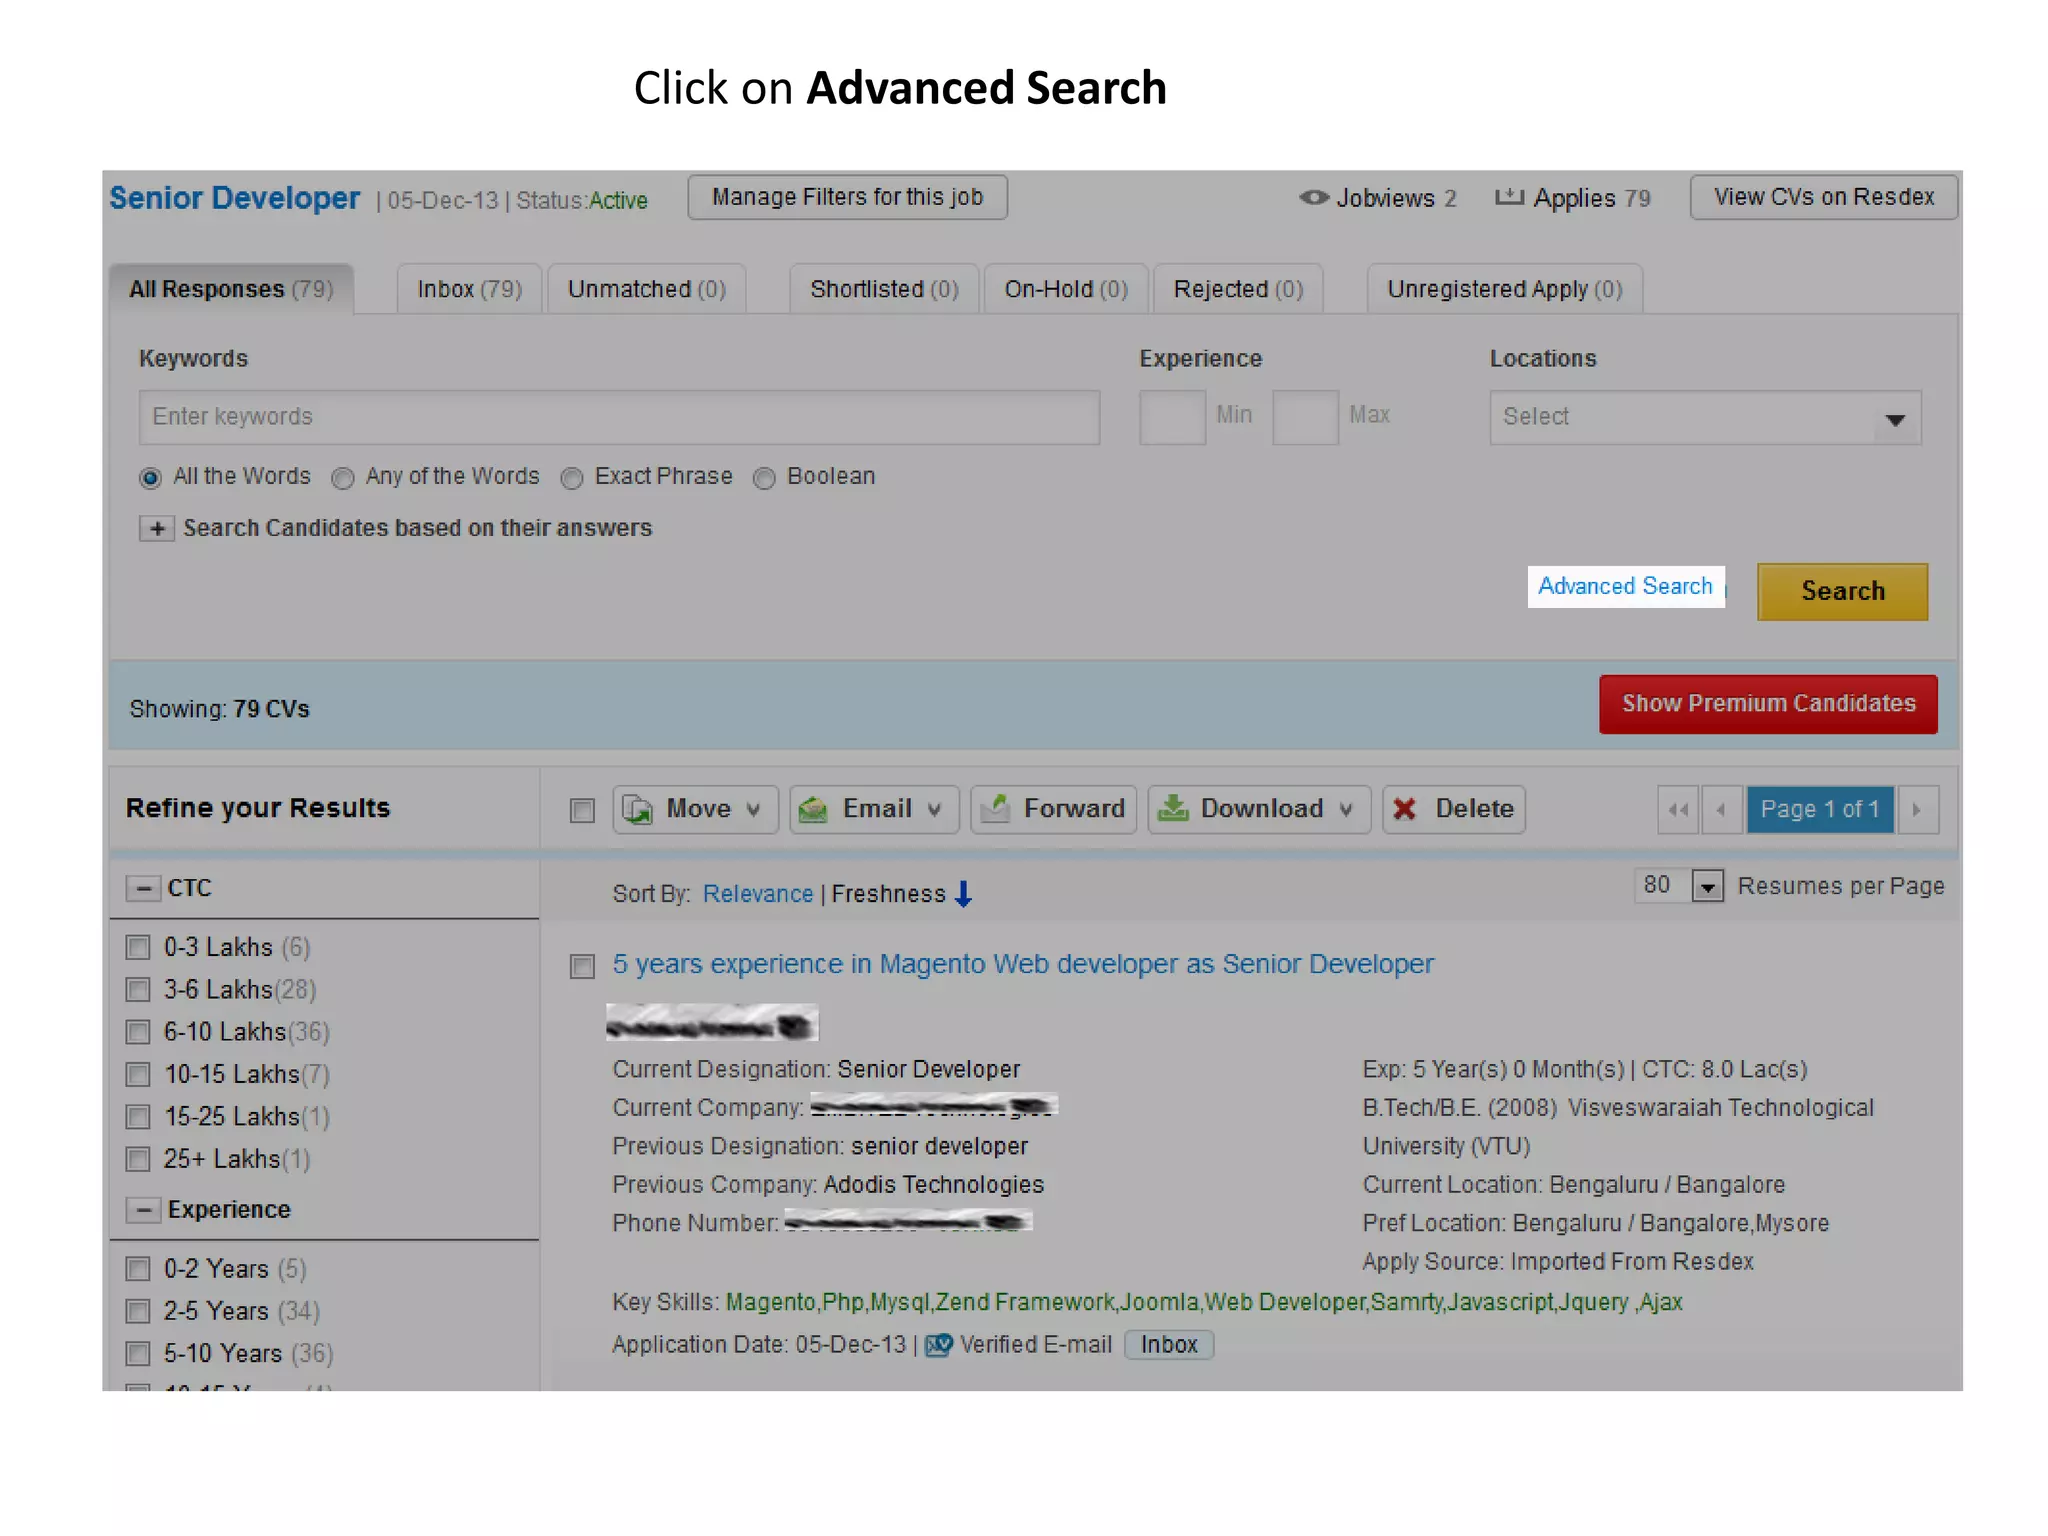
Task: Click the Move folder icon
Action: (x=638, y=809)
